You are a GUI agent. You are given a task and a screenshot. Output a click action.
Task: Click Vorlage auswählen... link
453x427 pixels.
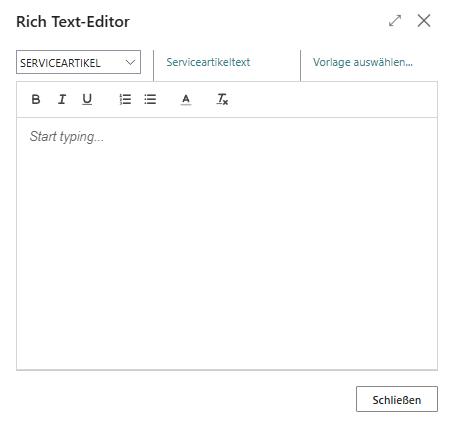click(363, 62)
